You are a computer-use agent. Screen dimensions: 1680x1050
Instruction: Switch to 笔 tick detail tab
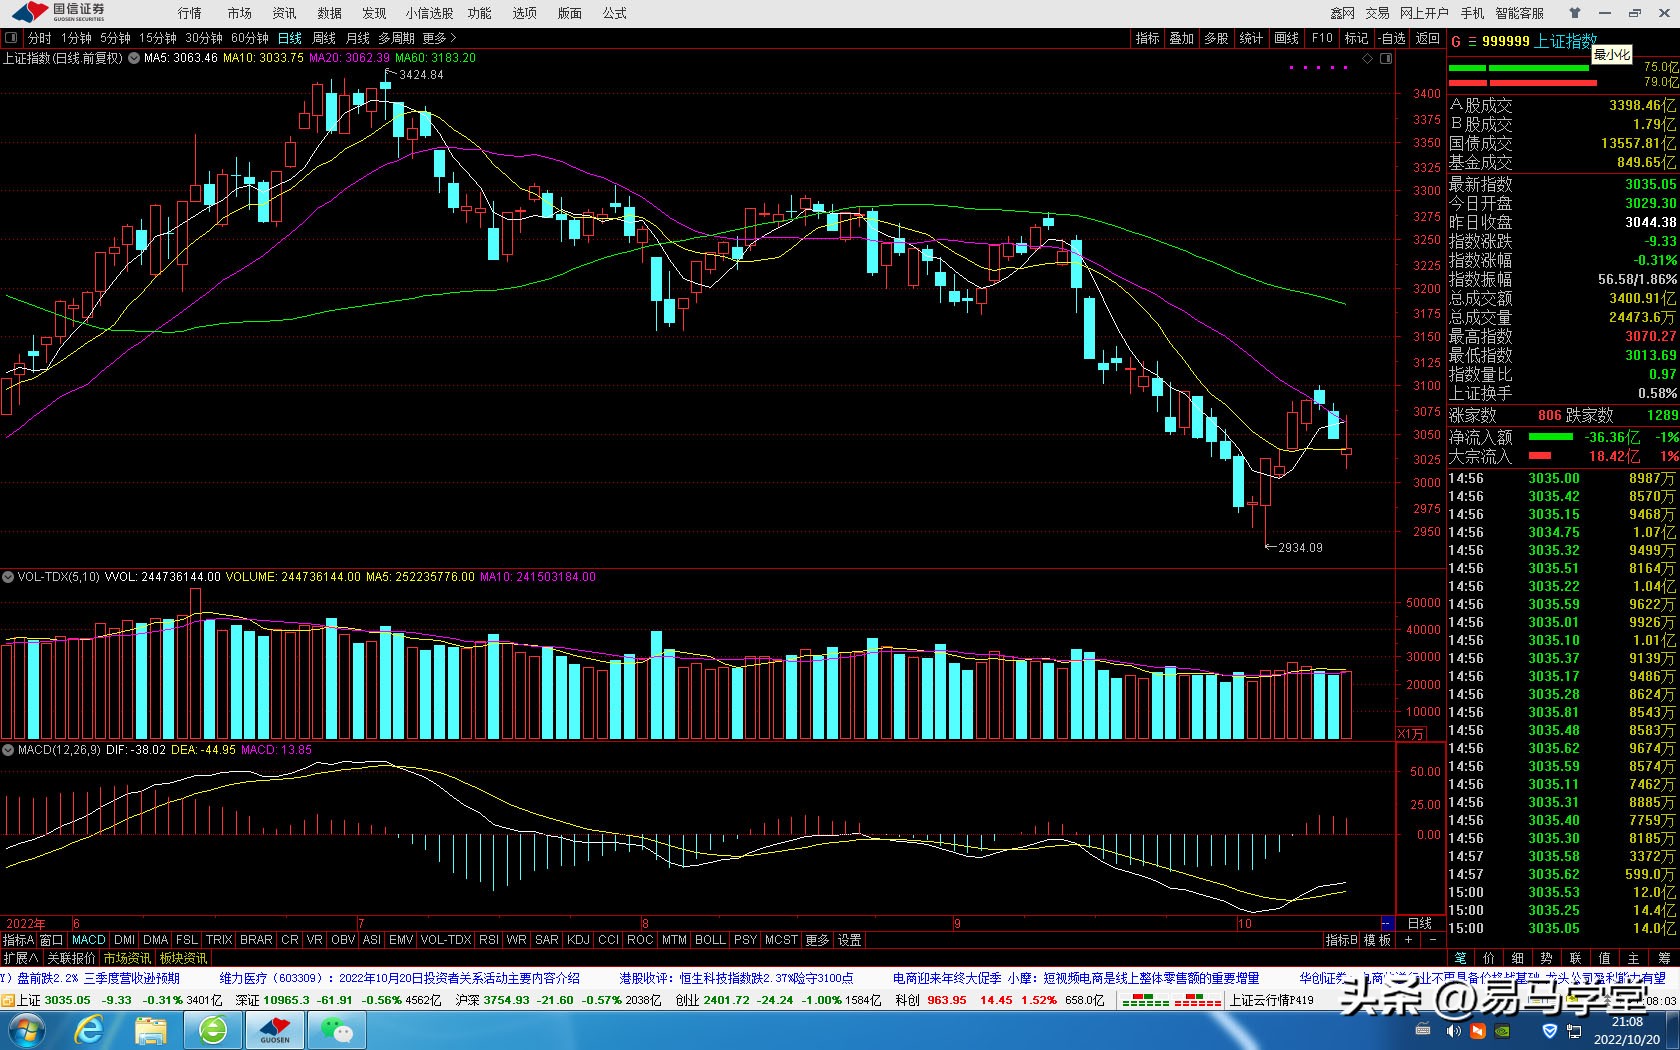click(1461, 958)
